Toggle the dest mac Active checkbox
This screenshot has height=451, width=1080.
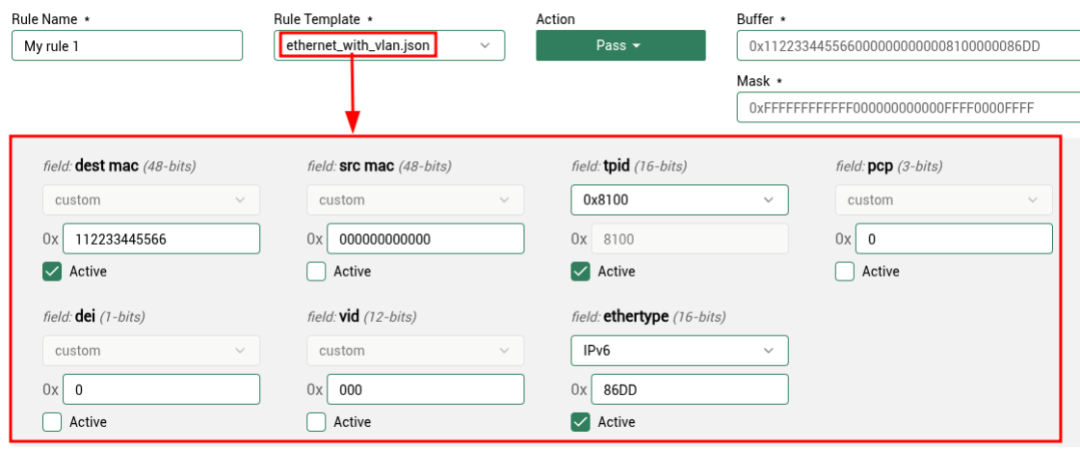point(52,271)
